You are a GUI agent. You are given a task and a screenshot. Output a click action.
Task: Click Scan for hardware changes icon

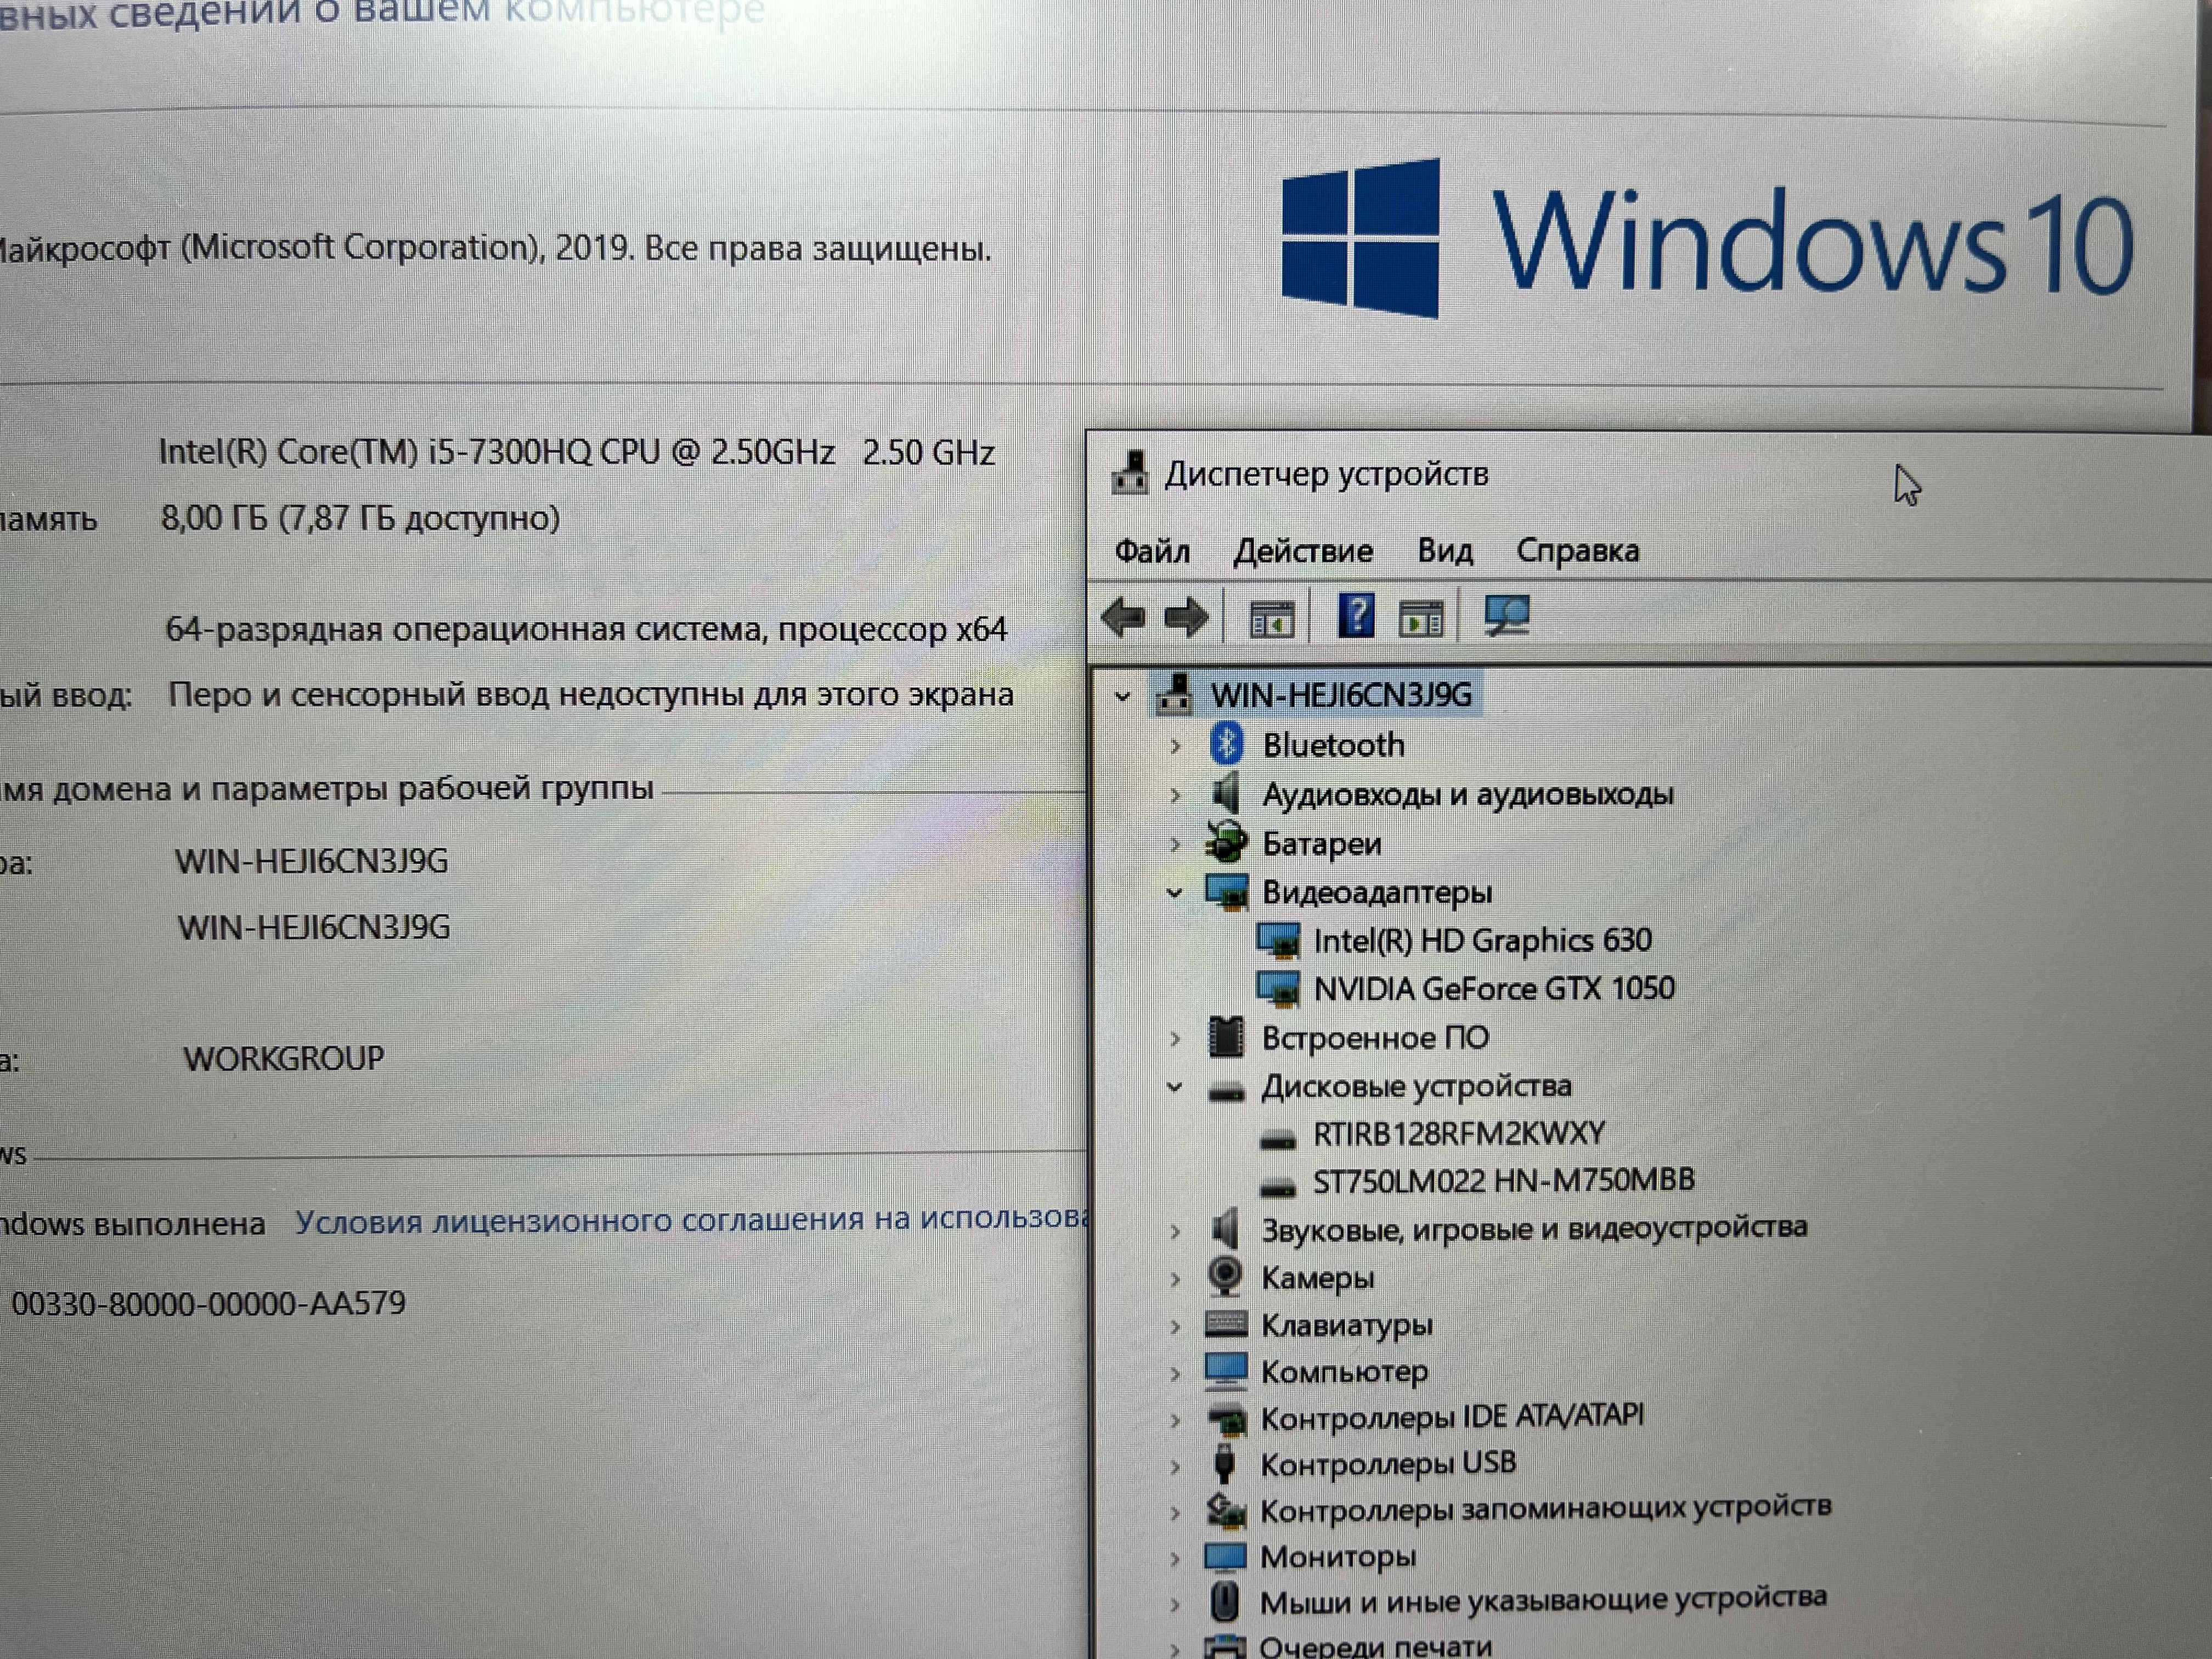tap(1506, 616)
